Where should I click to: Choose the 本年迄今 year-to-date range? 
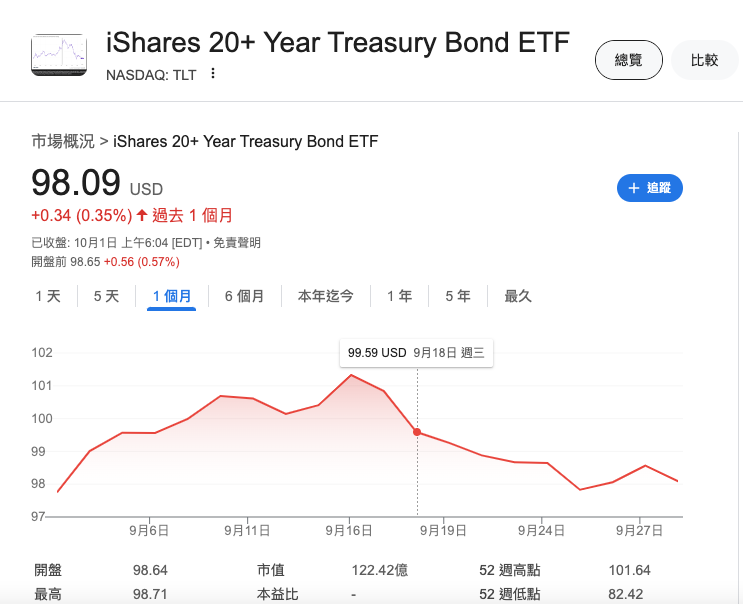[326, 296]
